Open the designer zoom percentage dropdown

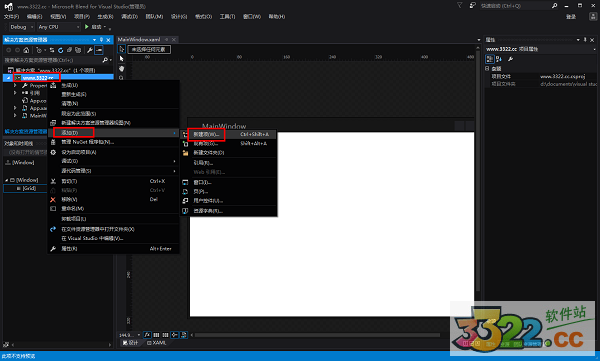pos(139,335)
